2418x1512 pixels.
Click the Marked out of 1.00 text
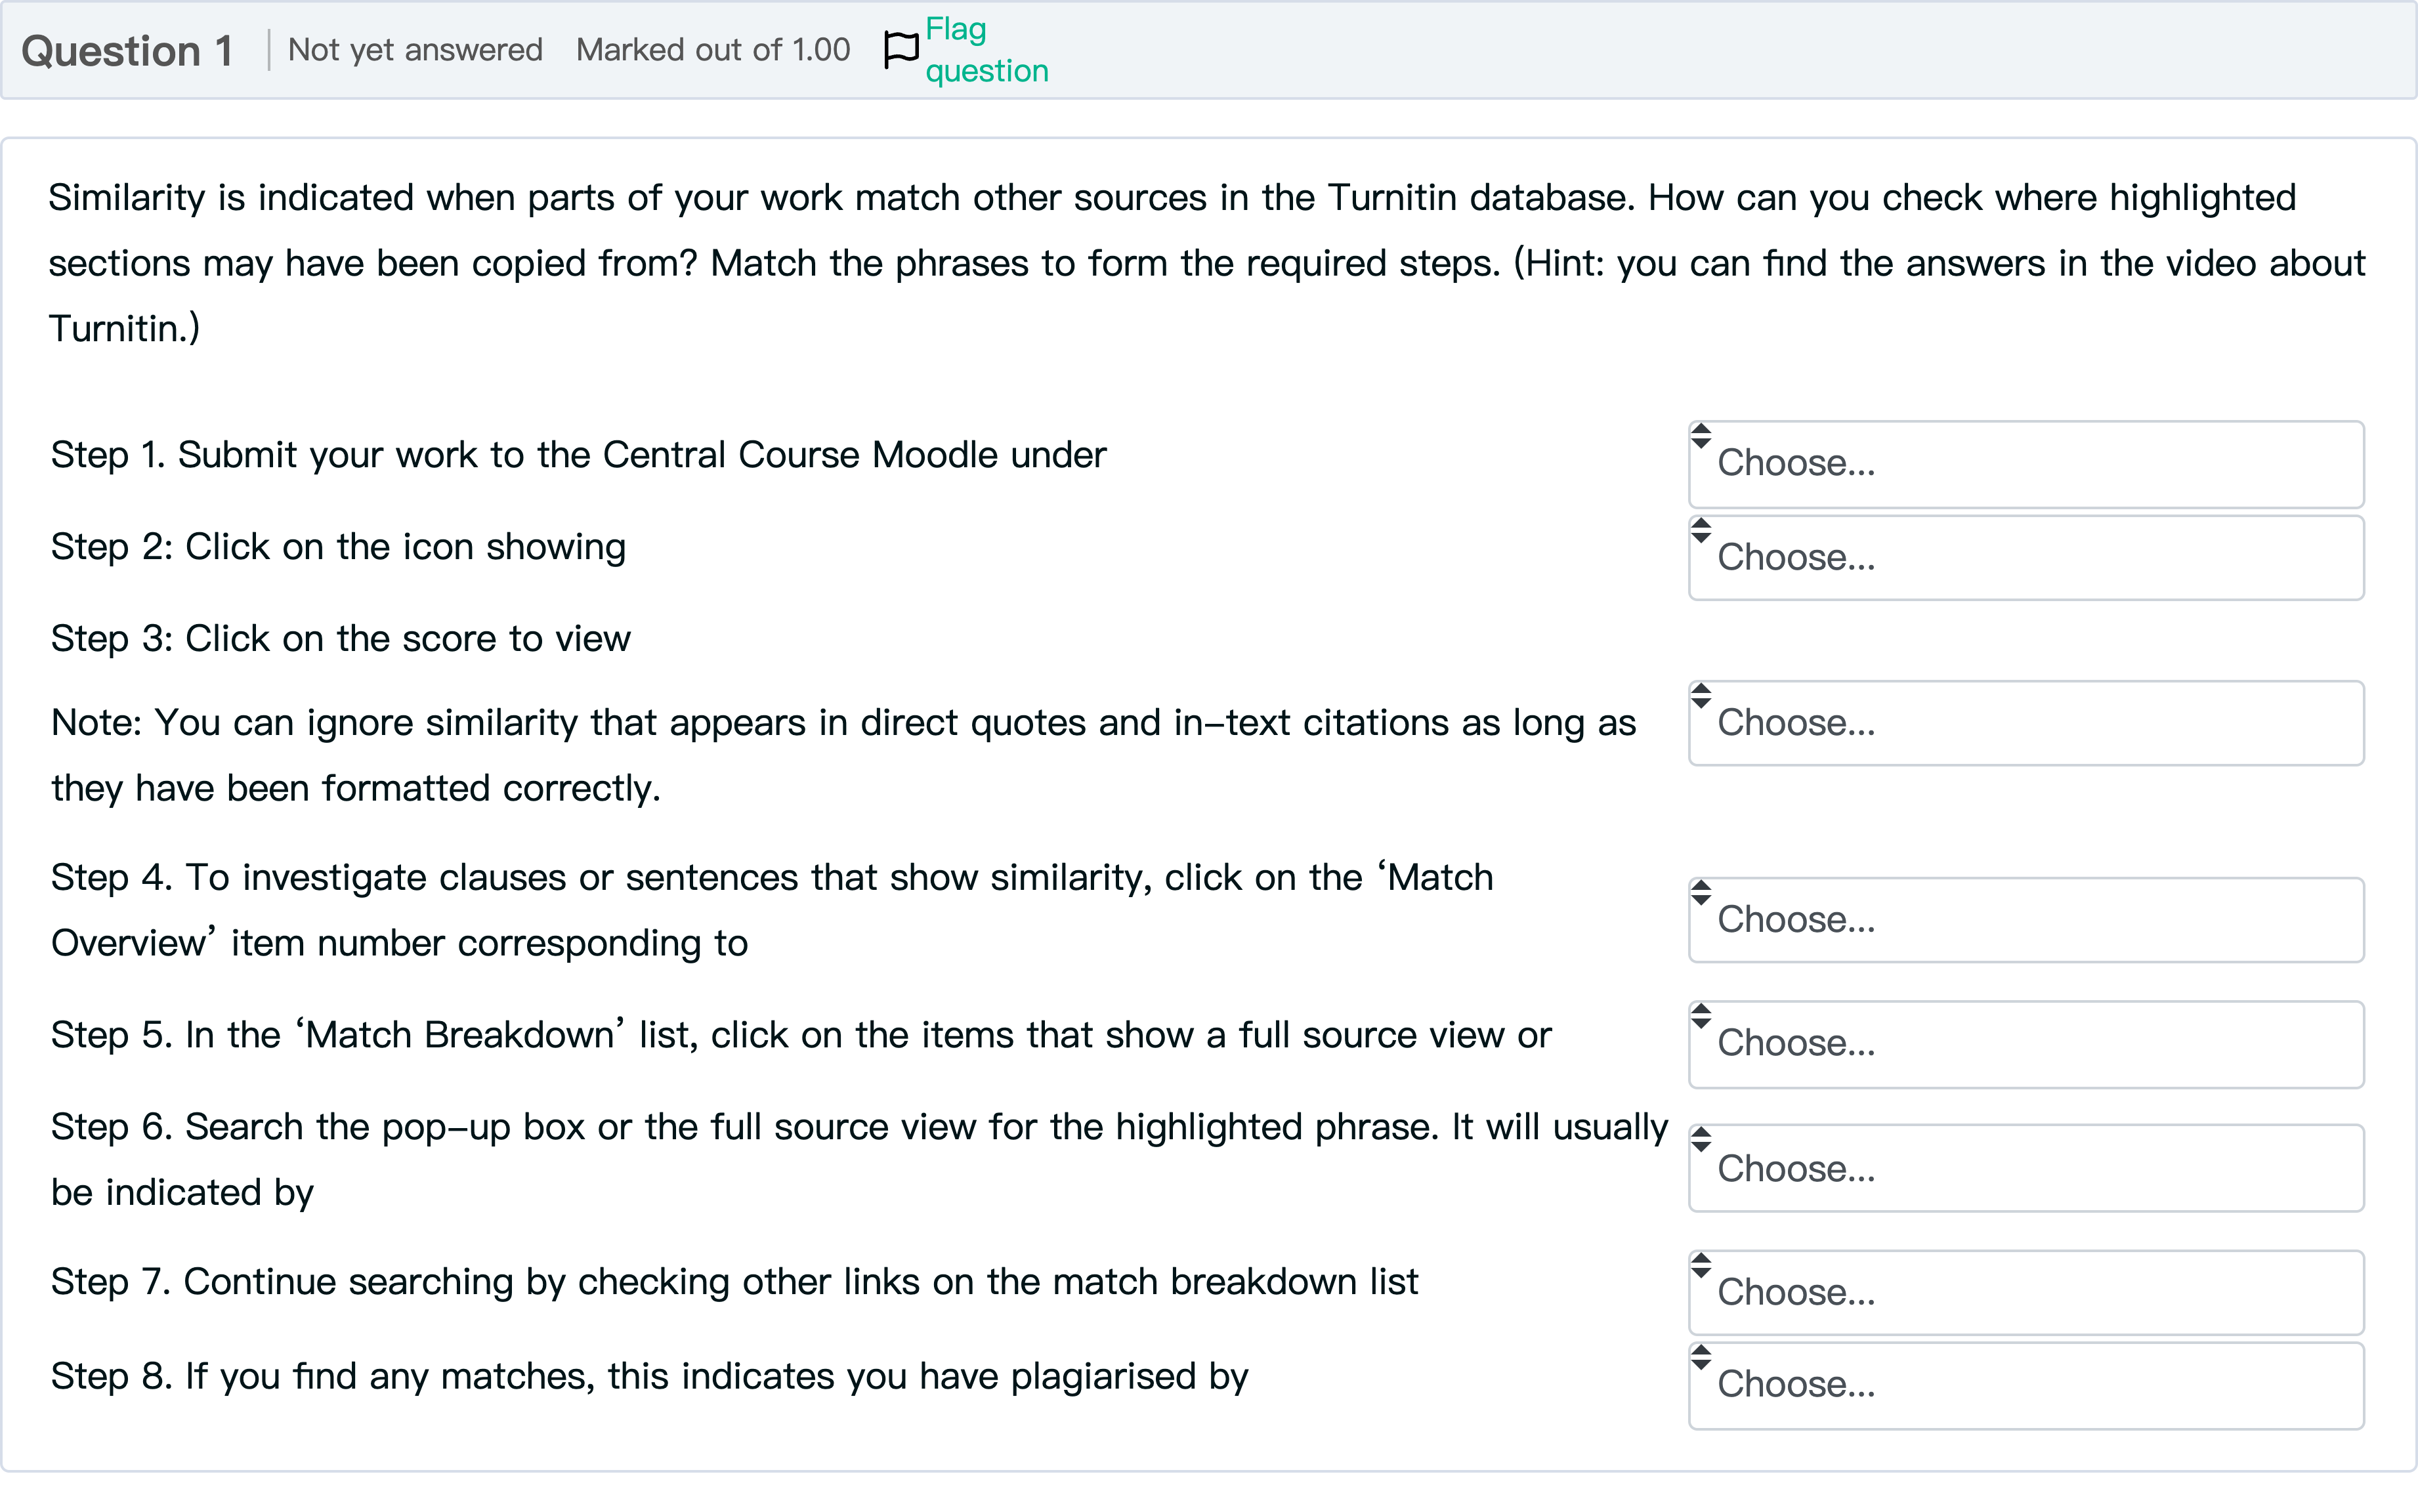point(713,50)
